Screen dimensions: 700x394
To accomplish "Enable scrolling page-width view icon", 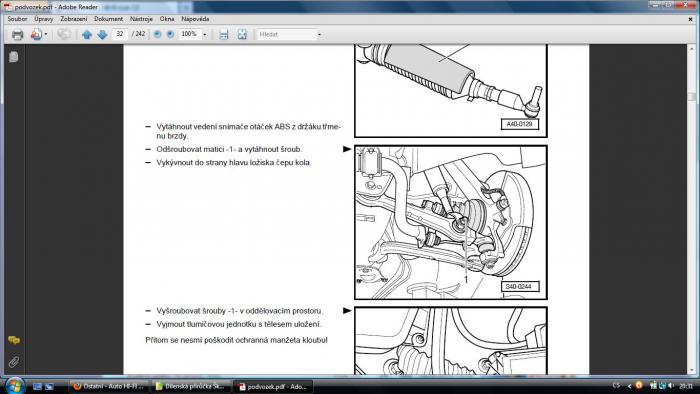I will [x=224, y=34].
